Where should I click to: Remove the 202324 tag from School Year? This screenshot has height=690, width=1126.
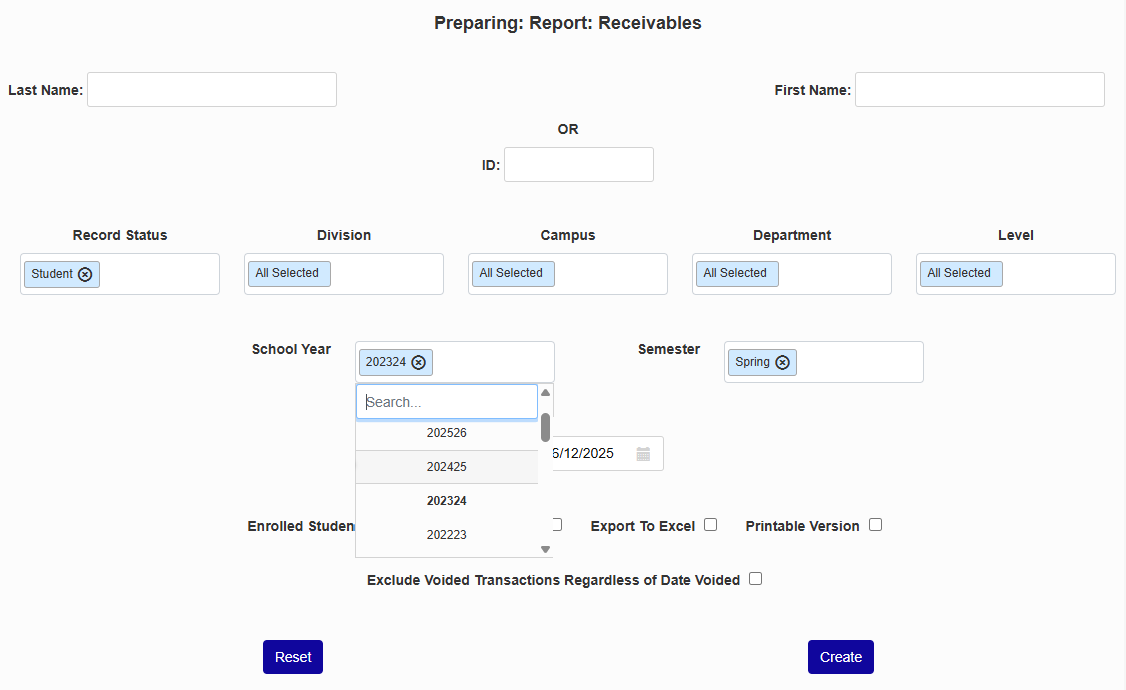pyautogui.click(x=419, y=362)
